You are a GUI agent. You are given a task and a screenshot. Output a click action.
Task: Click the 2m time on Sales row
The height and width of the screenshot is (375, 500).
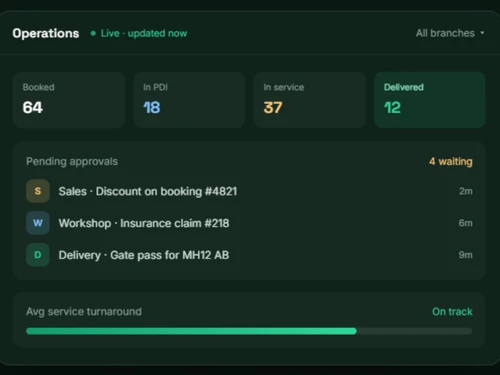(466, 191)
